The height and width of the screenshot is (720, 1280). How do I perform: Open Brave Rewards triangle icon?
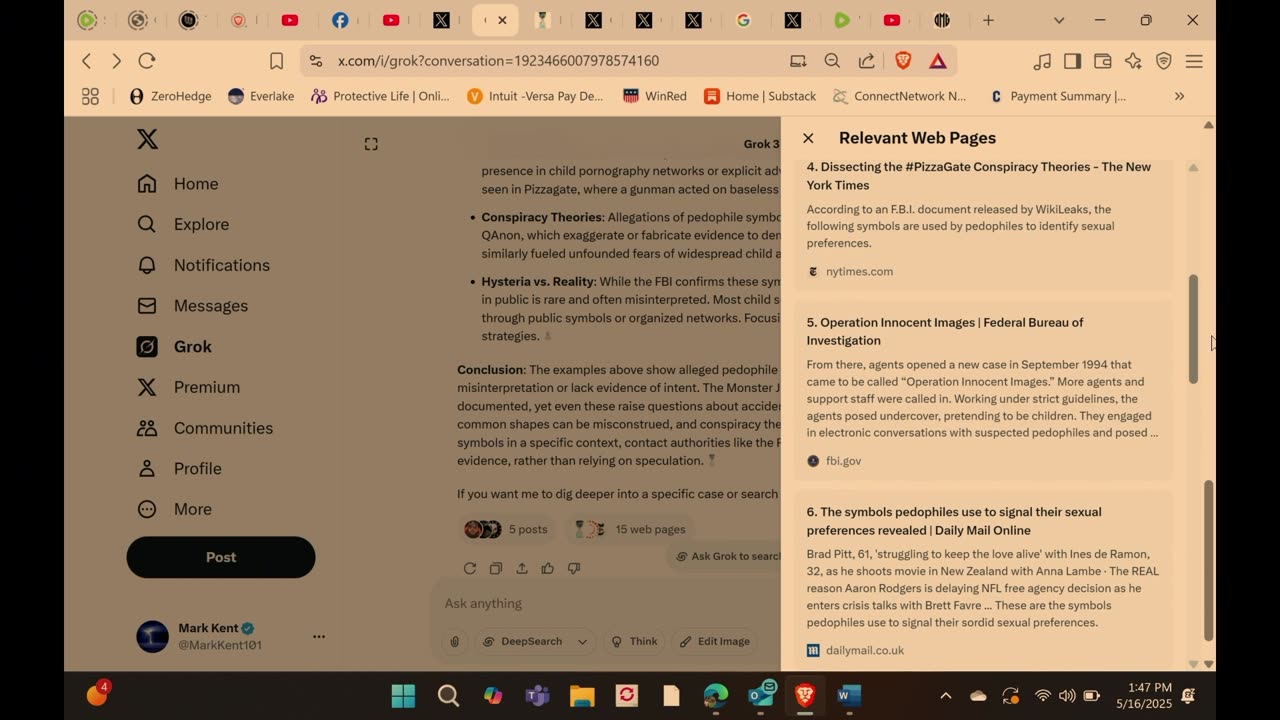[x=938, y=61]
